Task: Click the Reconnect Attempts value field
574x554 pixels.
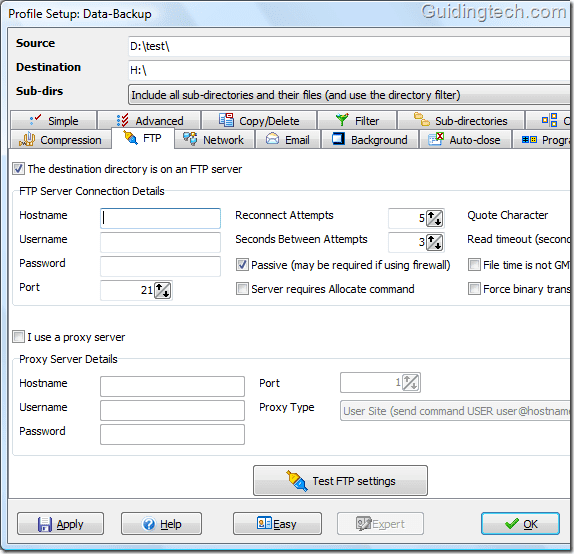Action: coord(407,218)
